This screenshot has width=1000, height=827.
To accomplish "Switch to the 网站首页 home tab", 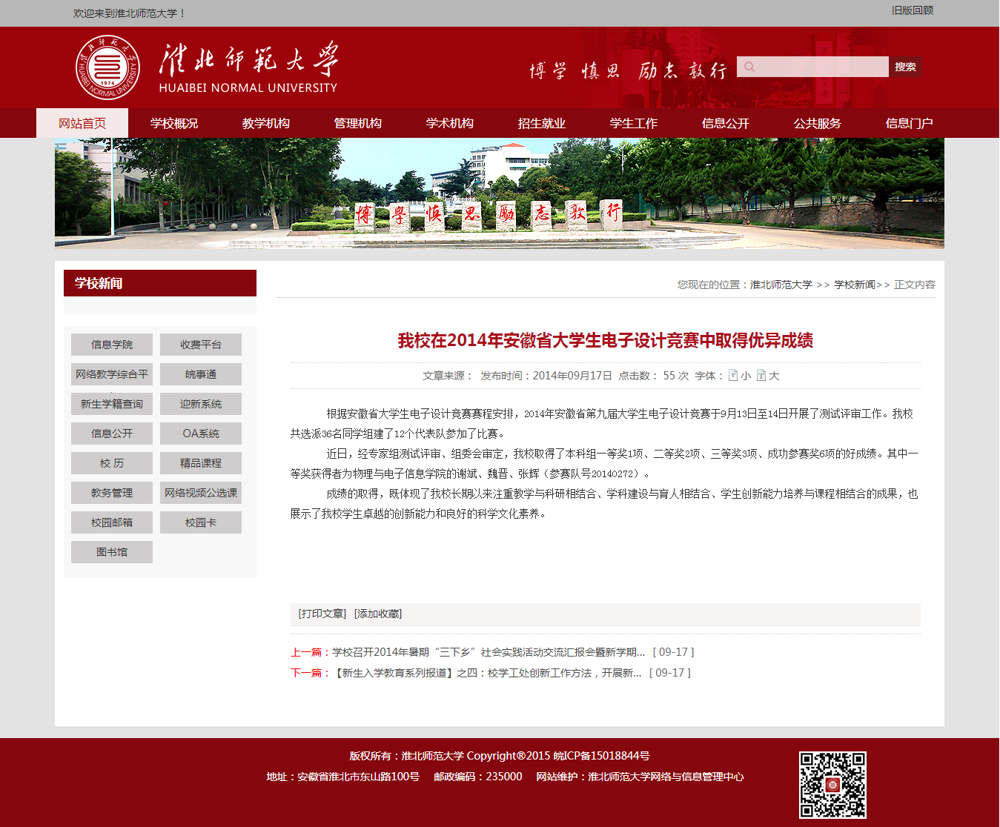I will (82, 123).
